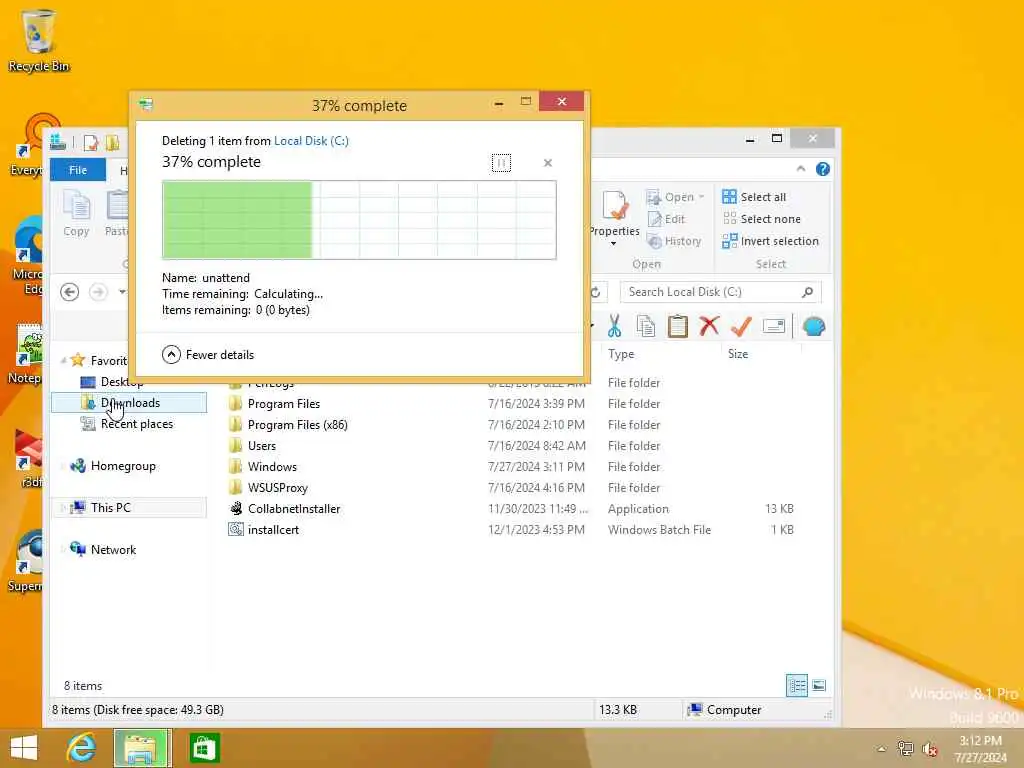Open the Windows Store taskbar icon
This screenshot has height=768, width=1024.
pos(204,748)
